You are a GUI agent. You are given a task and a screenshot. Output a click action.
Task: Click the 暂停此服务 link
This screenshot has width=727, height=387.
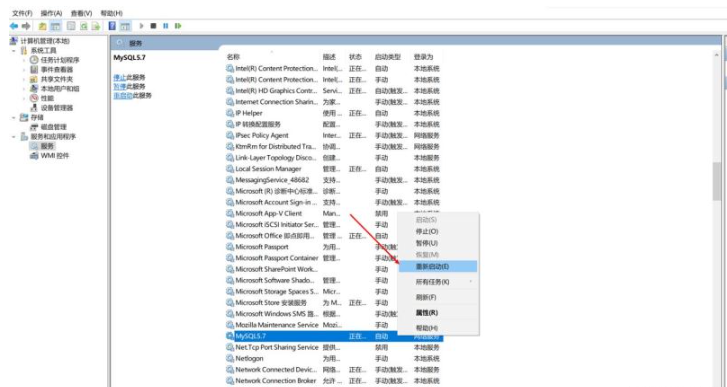point(129,87)
